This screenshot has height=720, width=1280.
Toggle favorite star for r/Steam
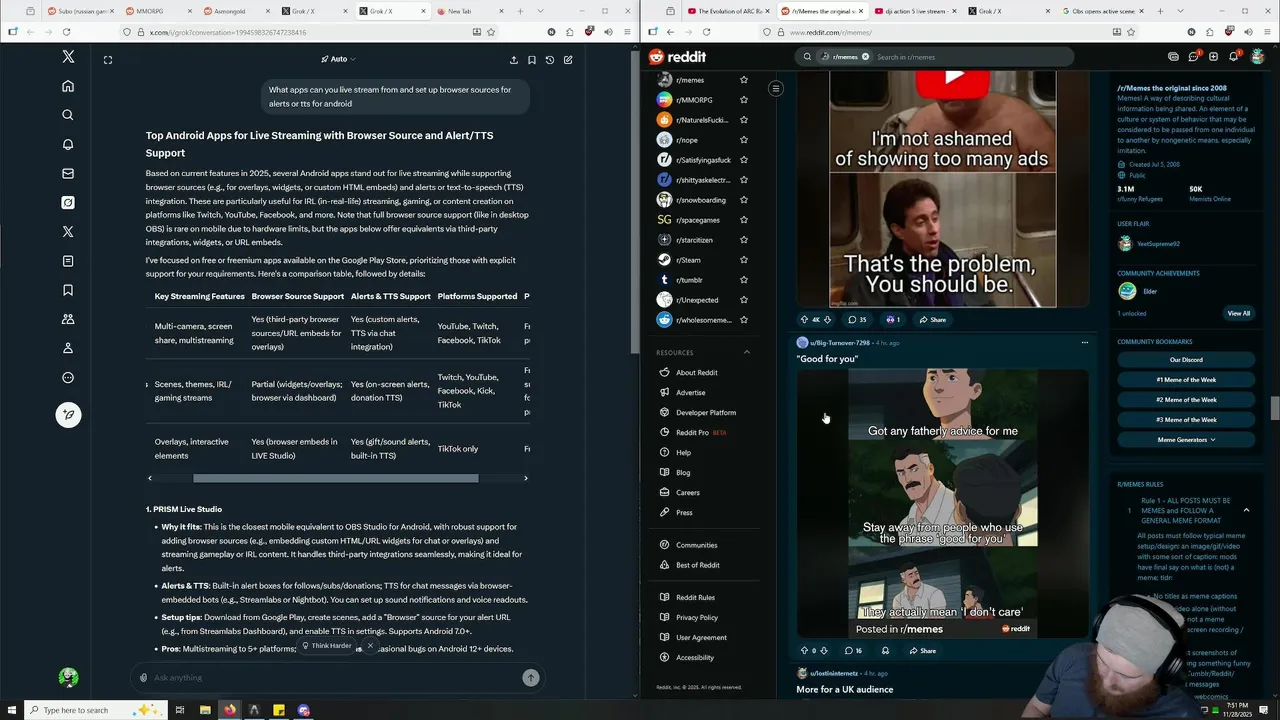pyautogui.click(x=743, y=260)
